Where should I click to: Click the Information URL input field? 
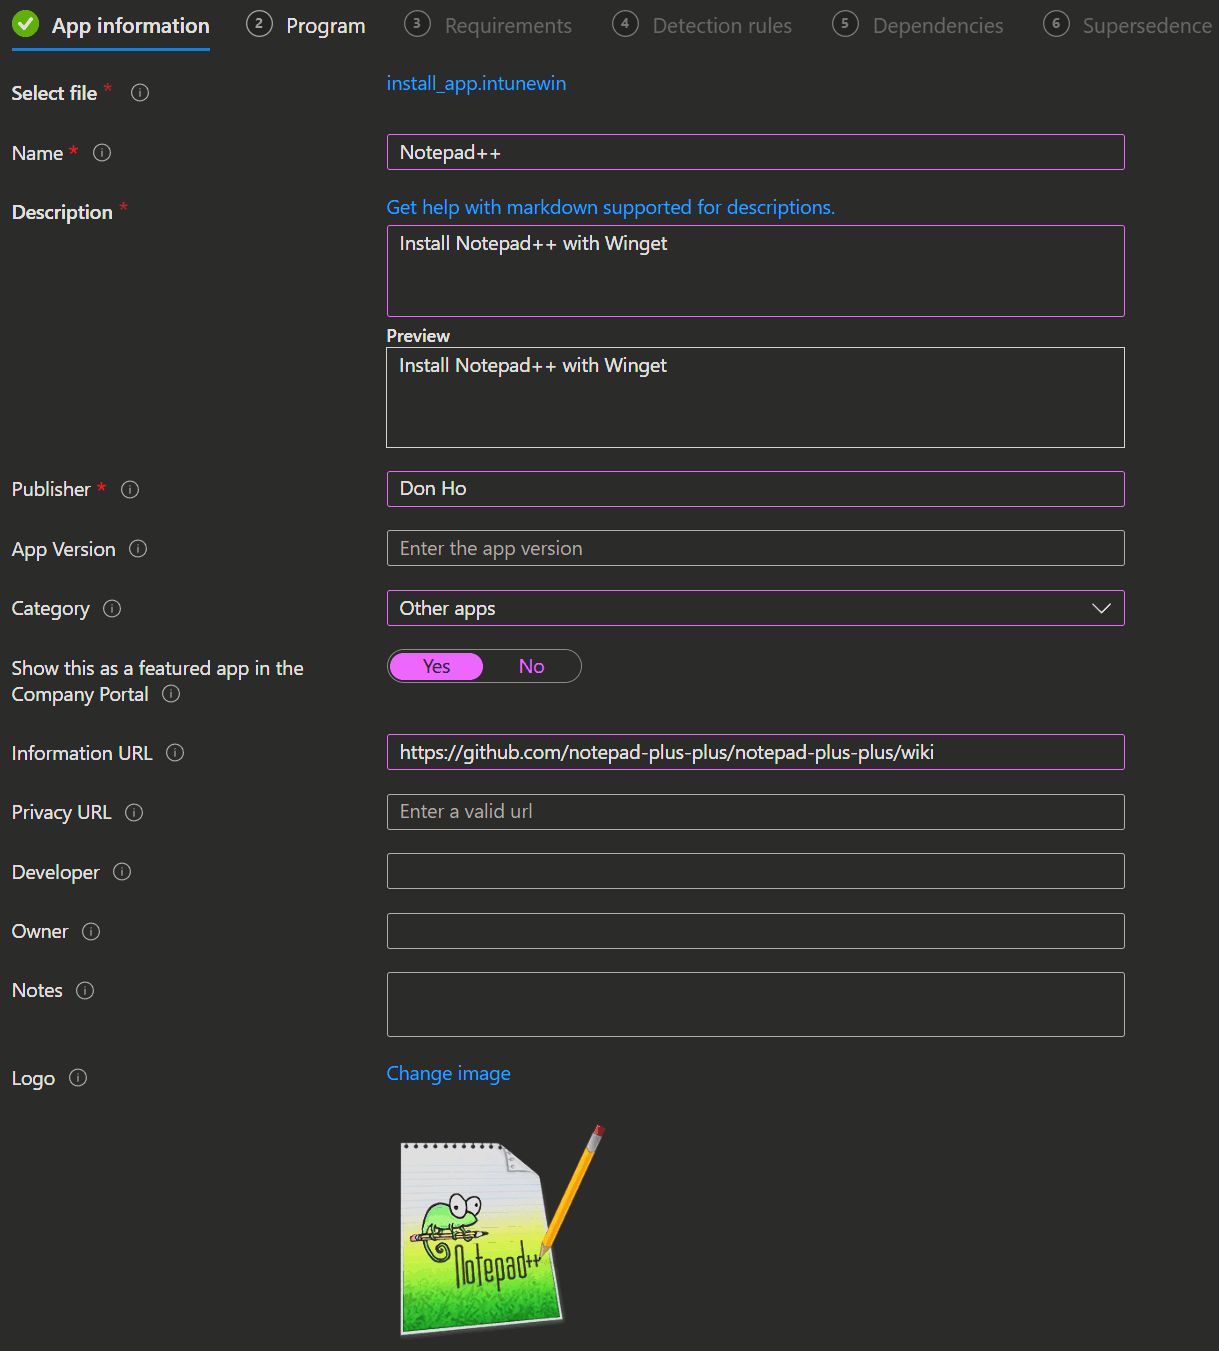click(755, 752)
